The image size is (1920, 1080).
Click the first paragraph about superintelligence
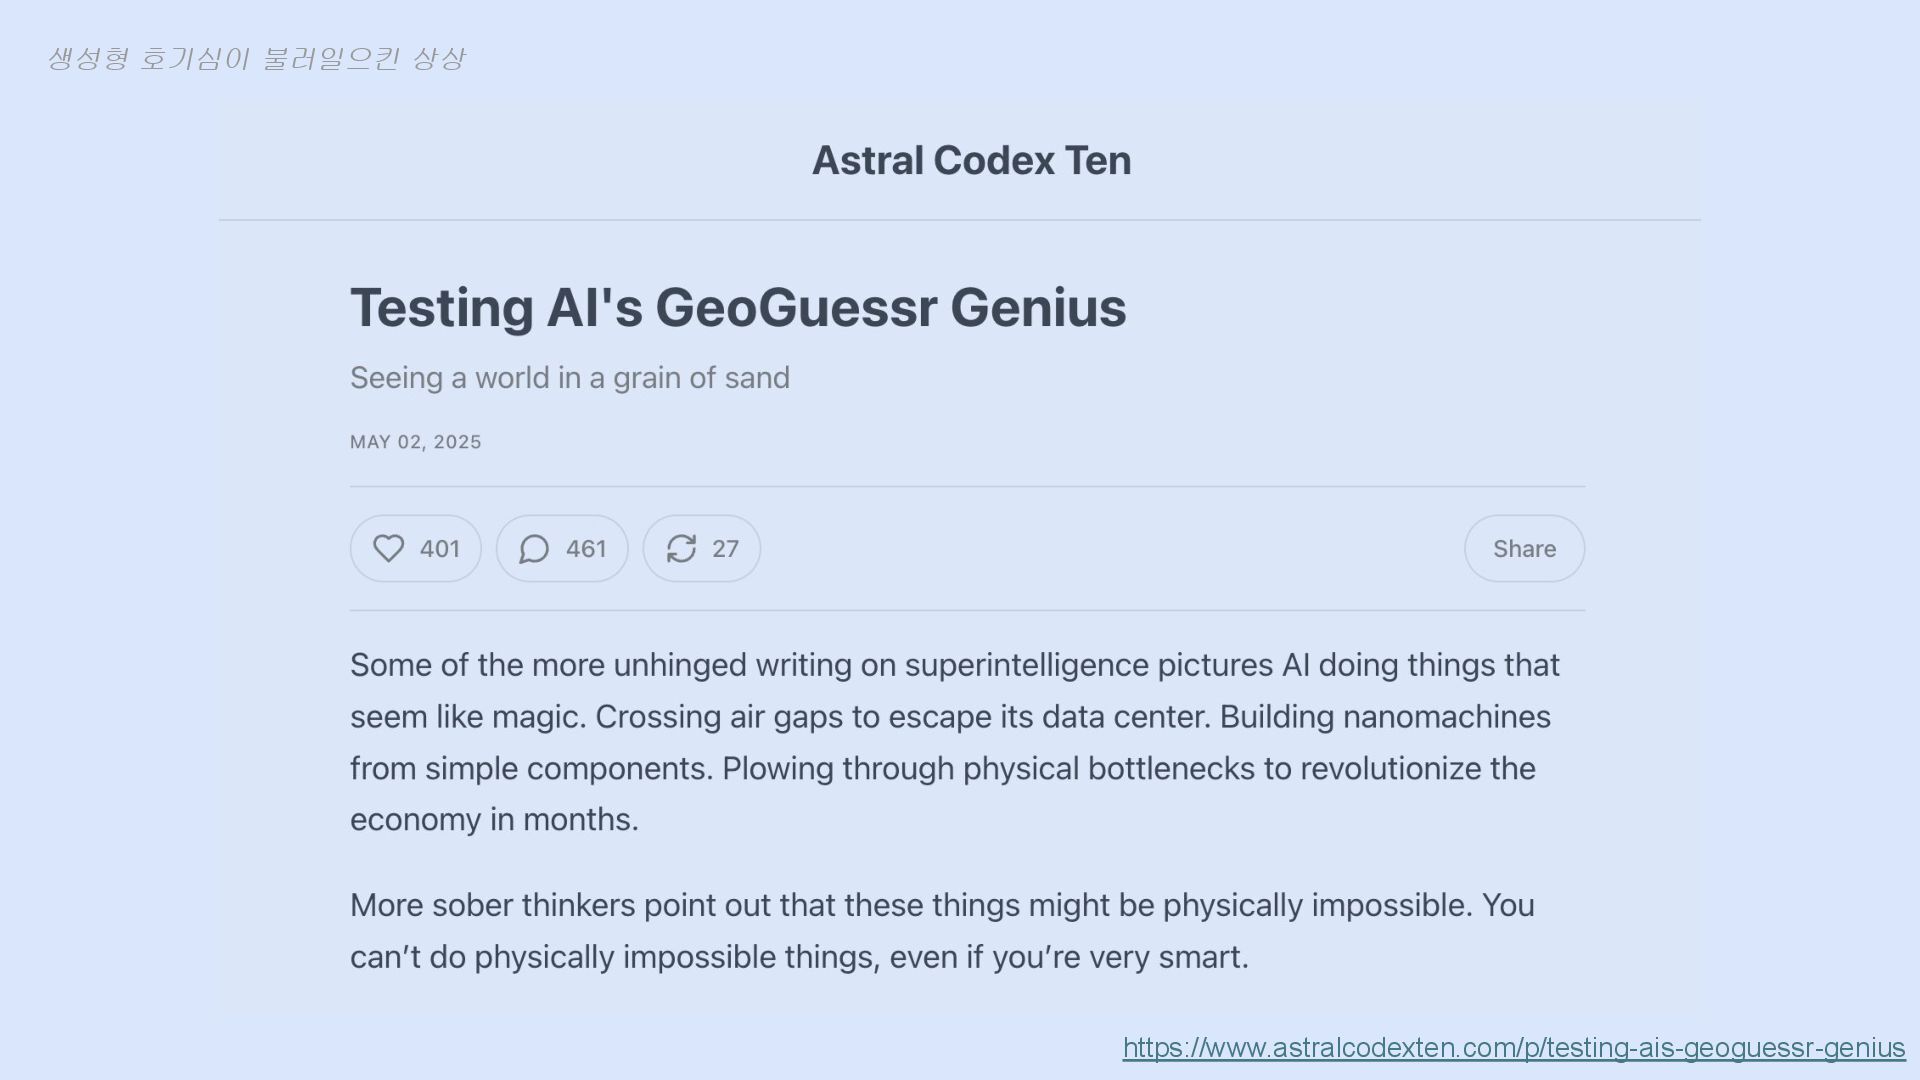[955, 742]
